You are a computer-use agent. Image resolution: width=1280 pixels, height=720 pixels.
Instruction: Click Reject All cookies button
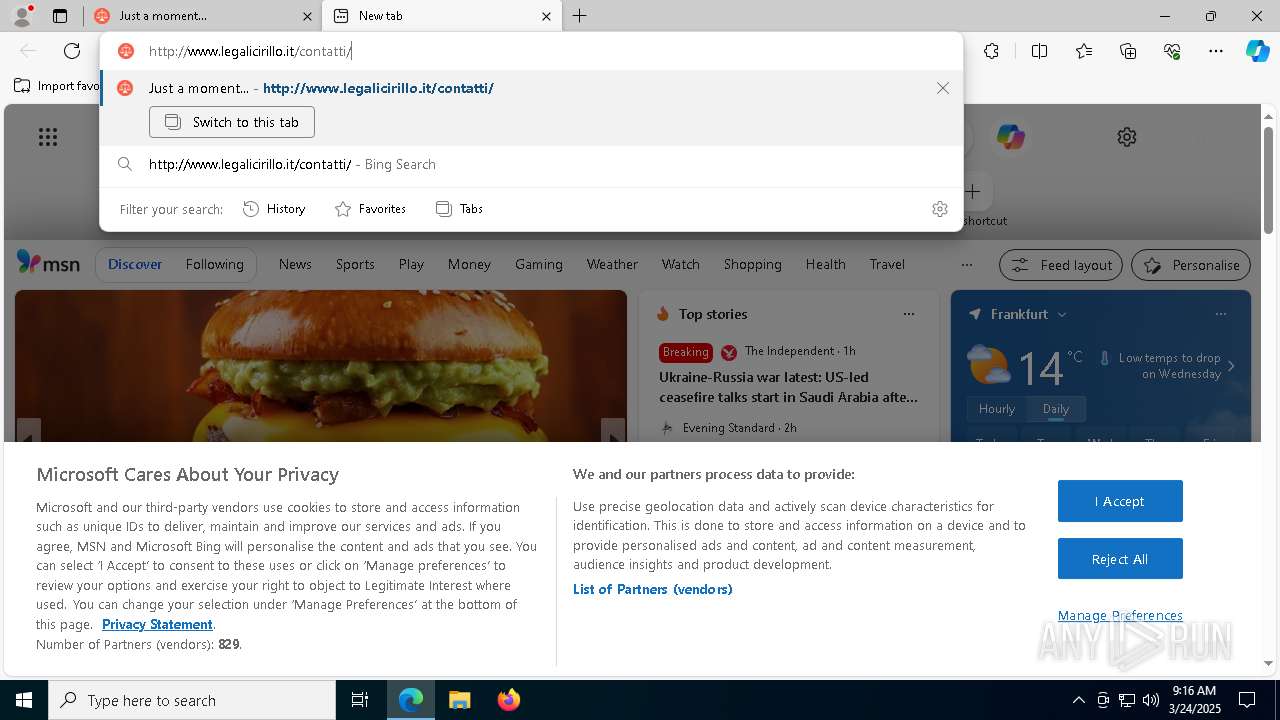click(1120, 559)
